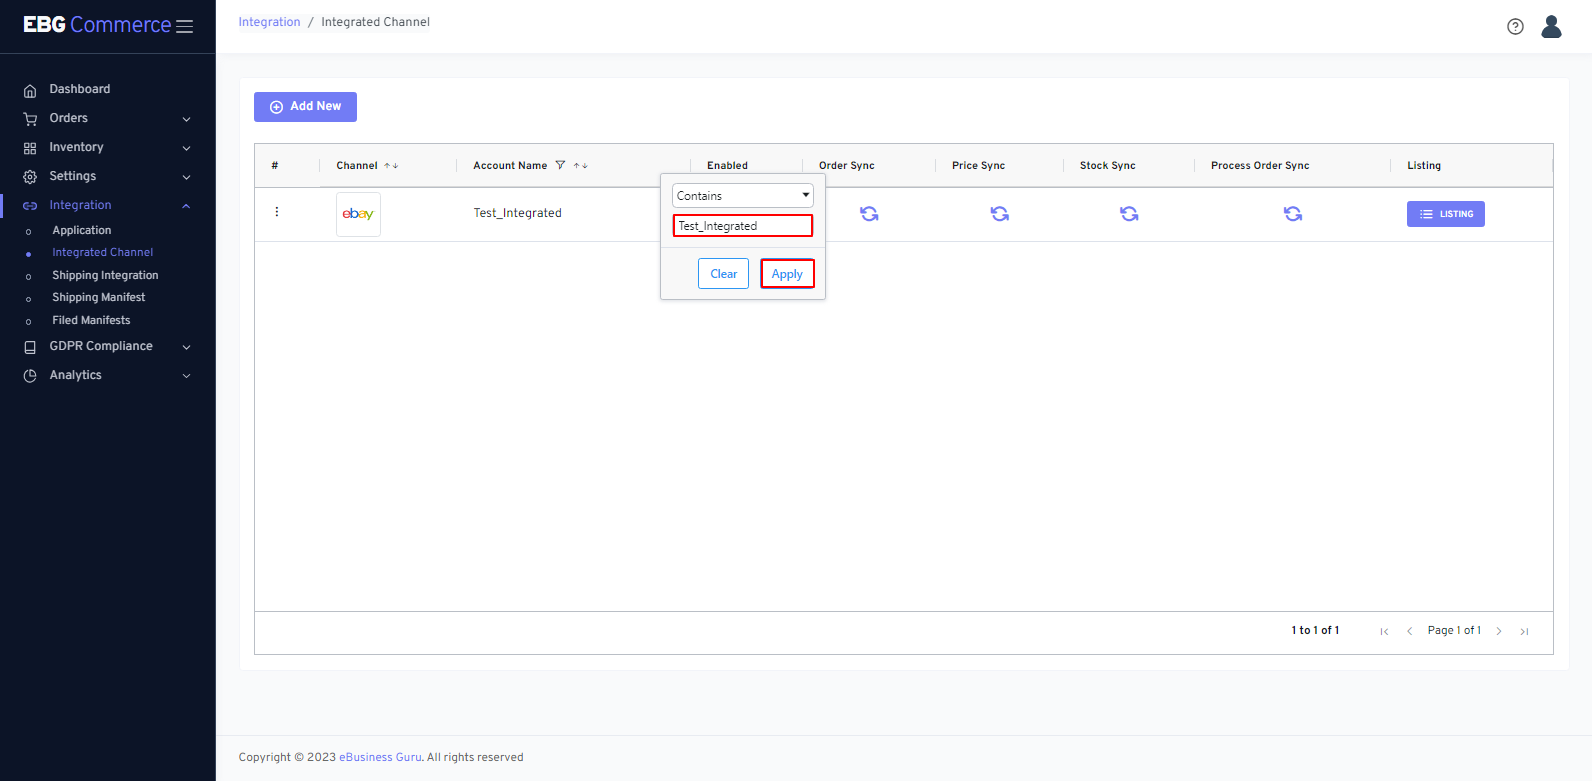Click the eBay channel logo thumbnail
Screen dimensions: 1592x781
click(358, 214)
